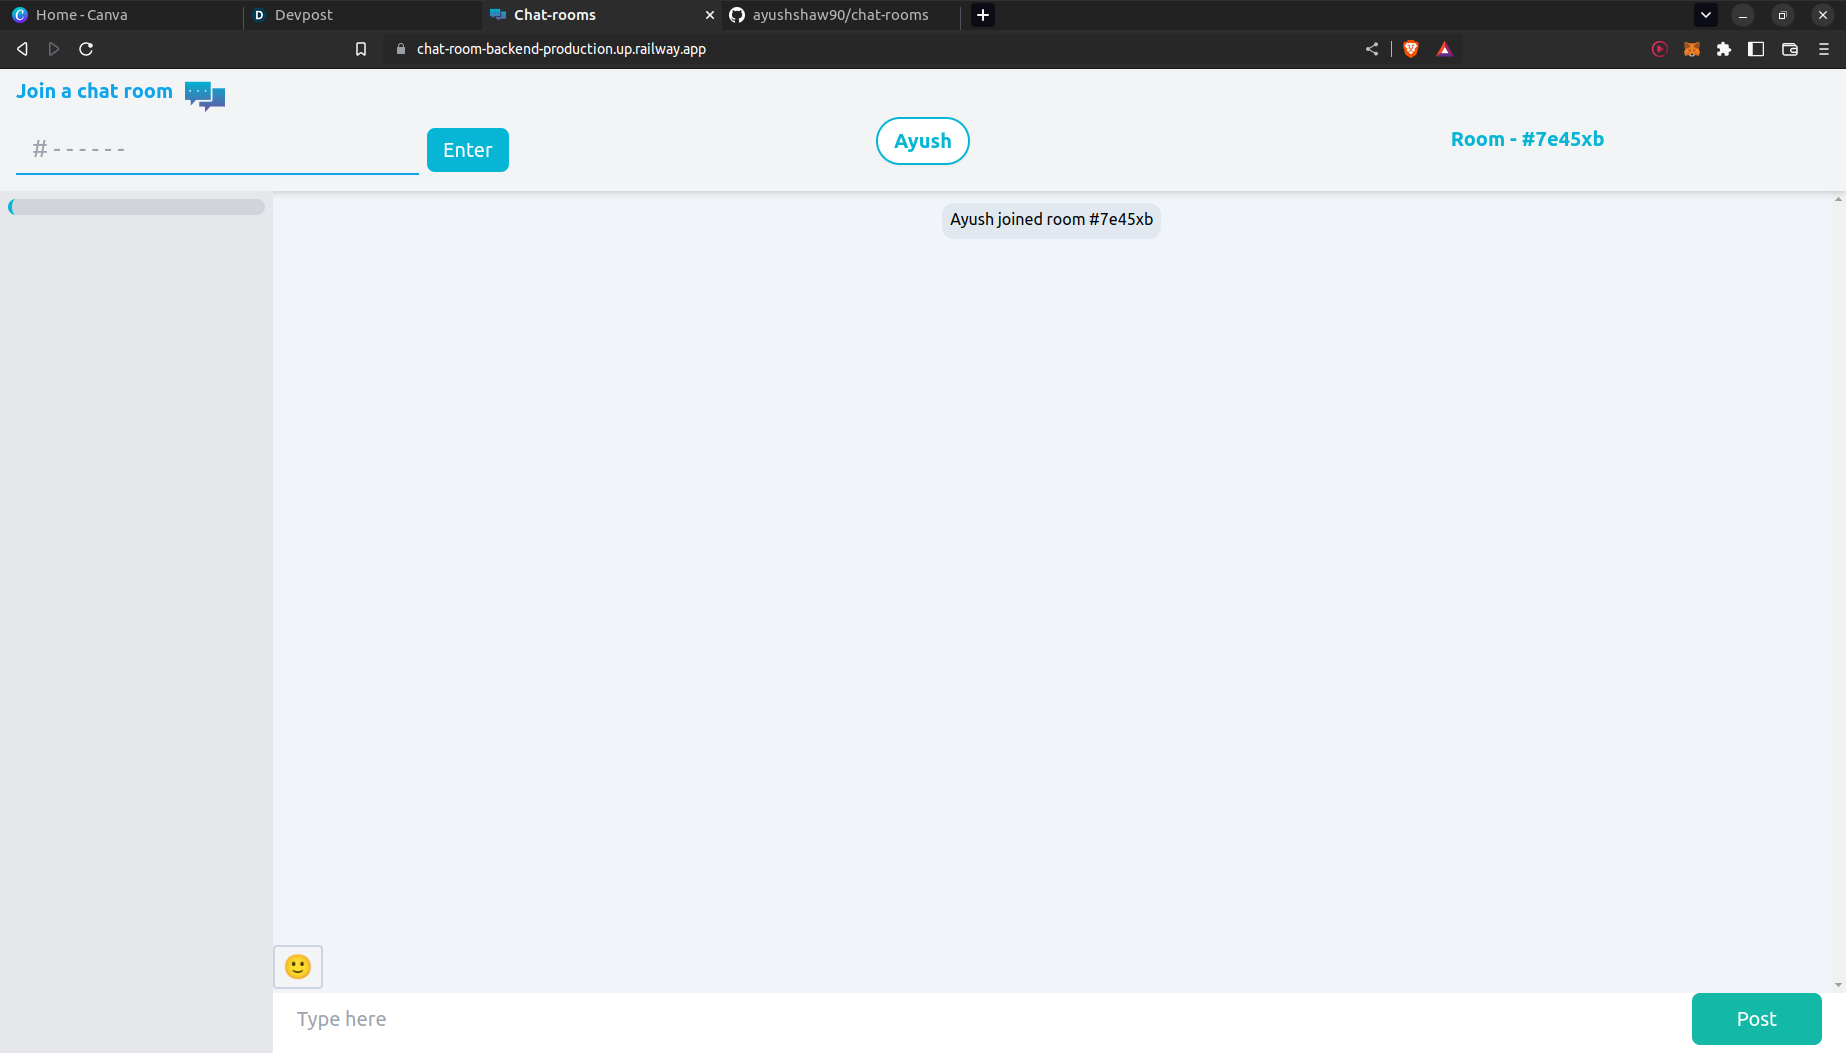Click the Enter room button
Viewport: 1846px width, 1053px height.
click(x=468, y=150)
